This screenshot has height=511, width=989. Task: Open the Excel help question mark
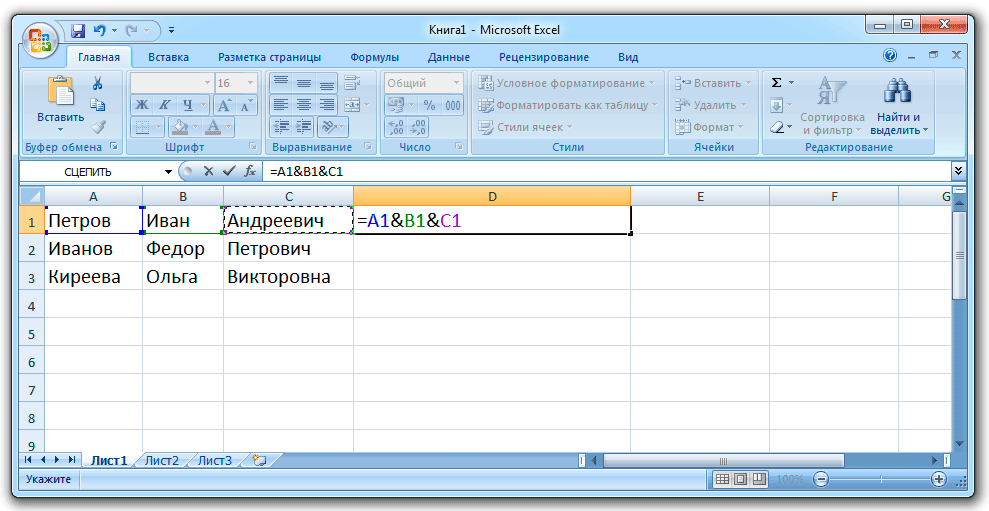click(890, 56)
